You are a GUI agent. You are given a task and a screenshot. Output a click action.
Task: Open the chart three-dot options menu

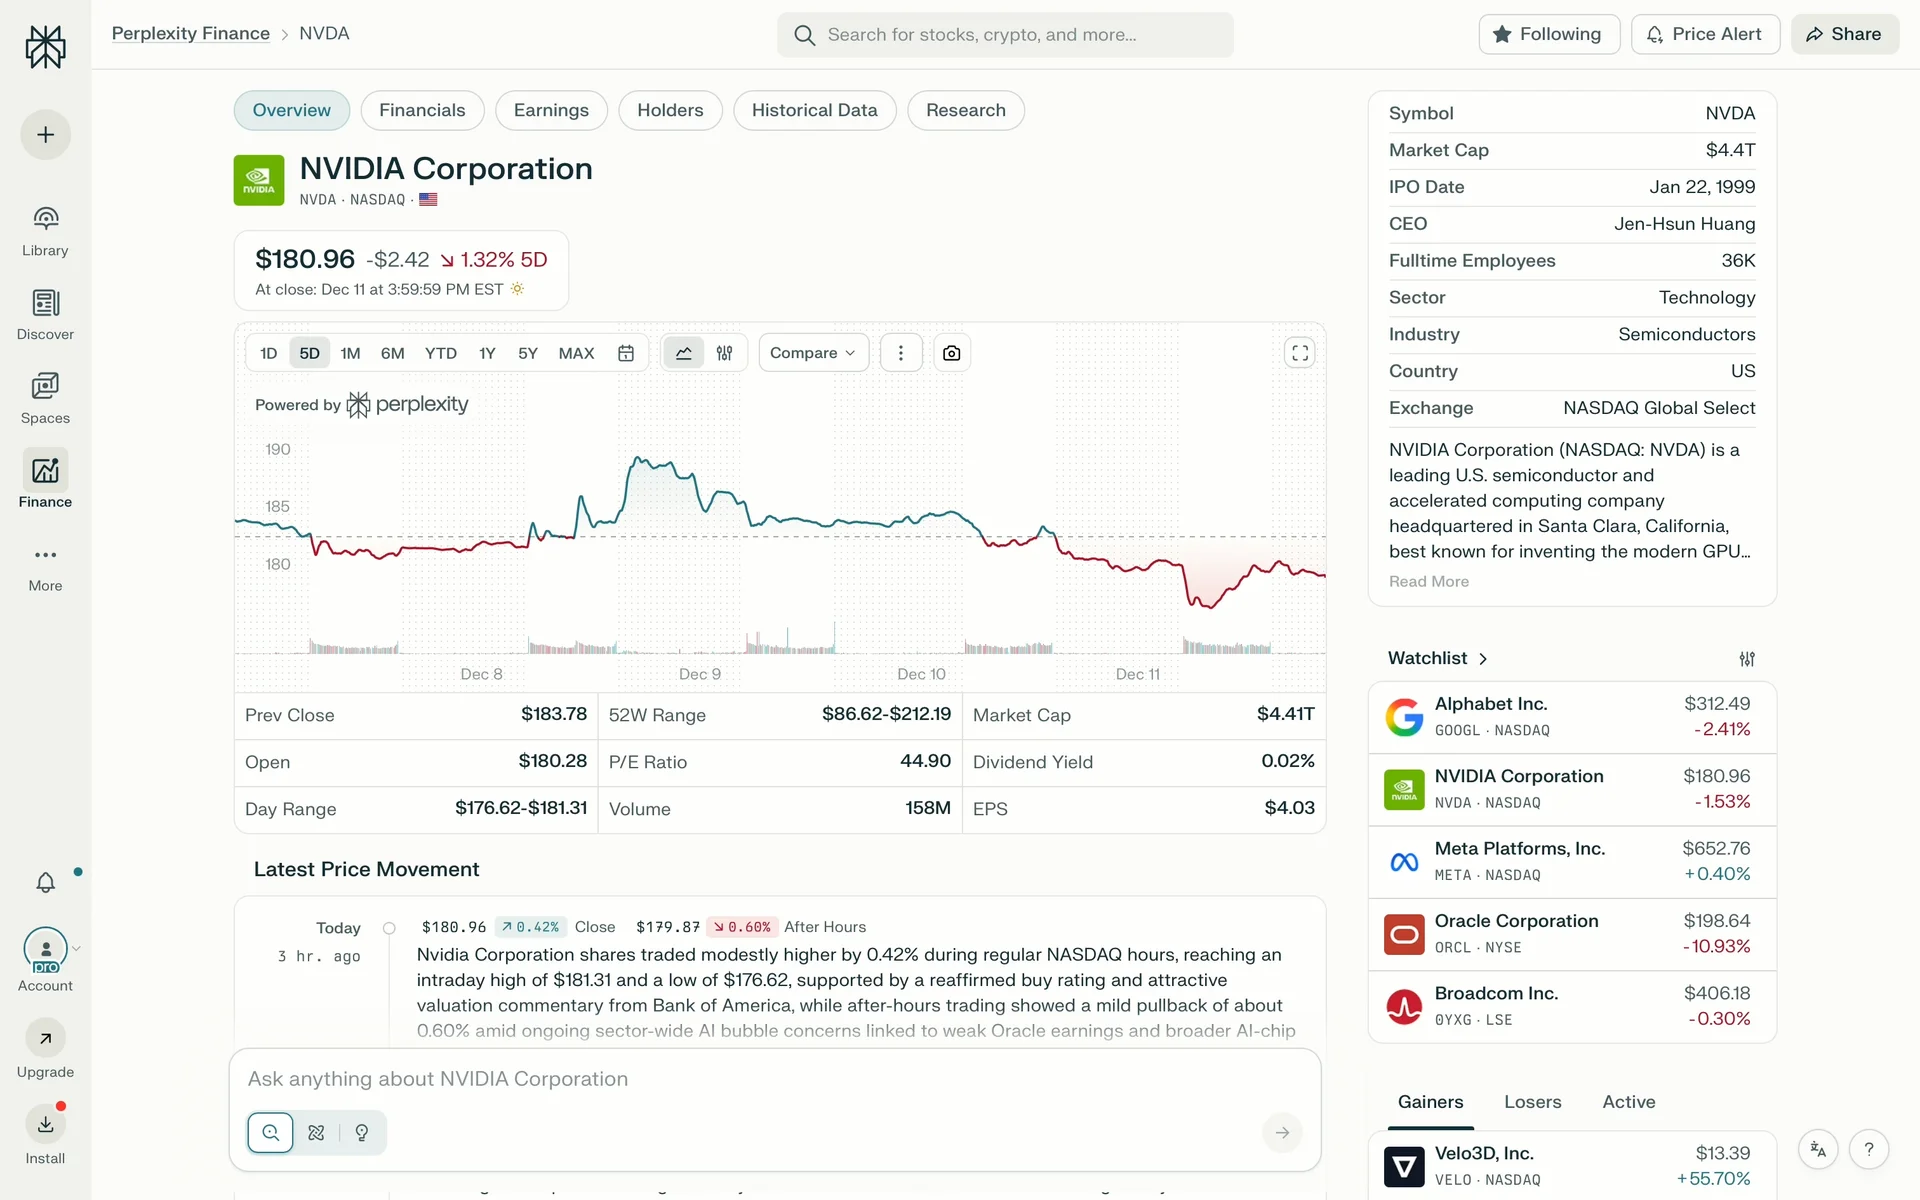(x=900, y=353)
